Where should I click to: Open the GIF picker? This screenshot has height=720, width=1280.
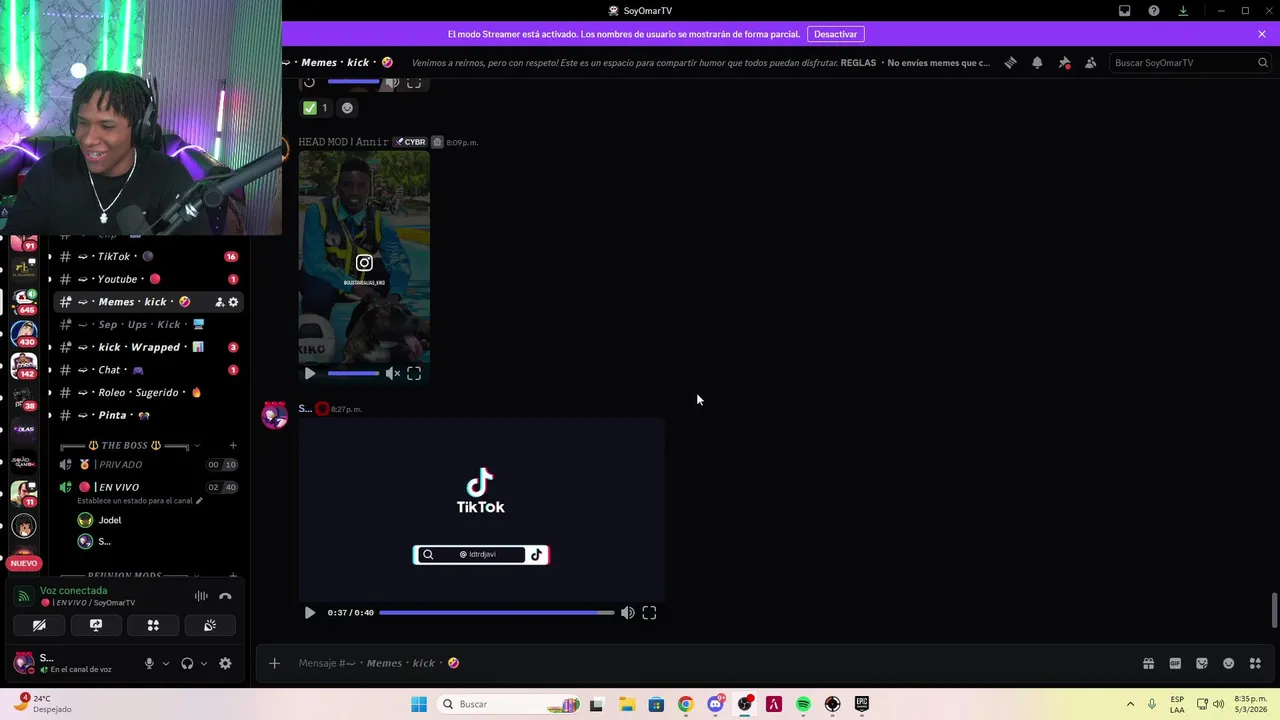tap(1175, 663)
